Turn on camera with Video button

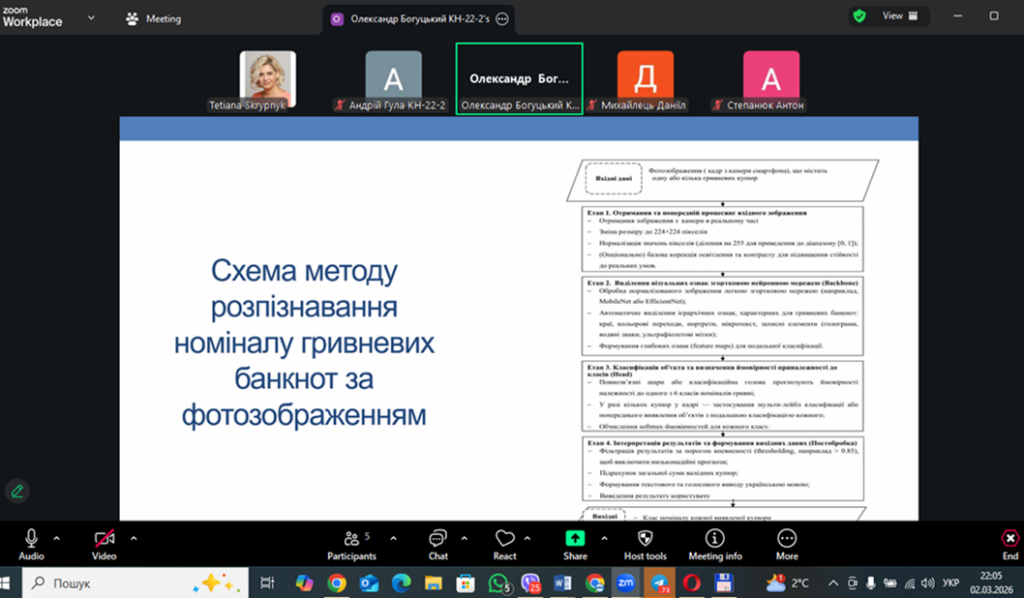pos(104,538)
